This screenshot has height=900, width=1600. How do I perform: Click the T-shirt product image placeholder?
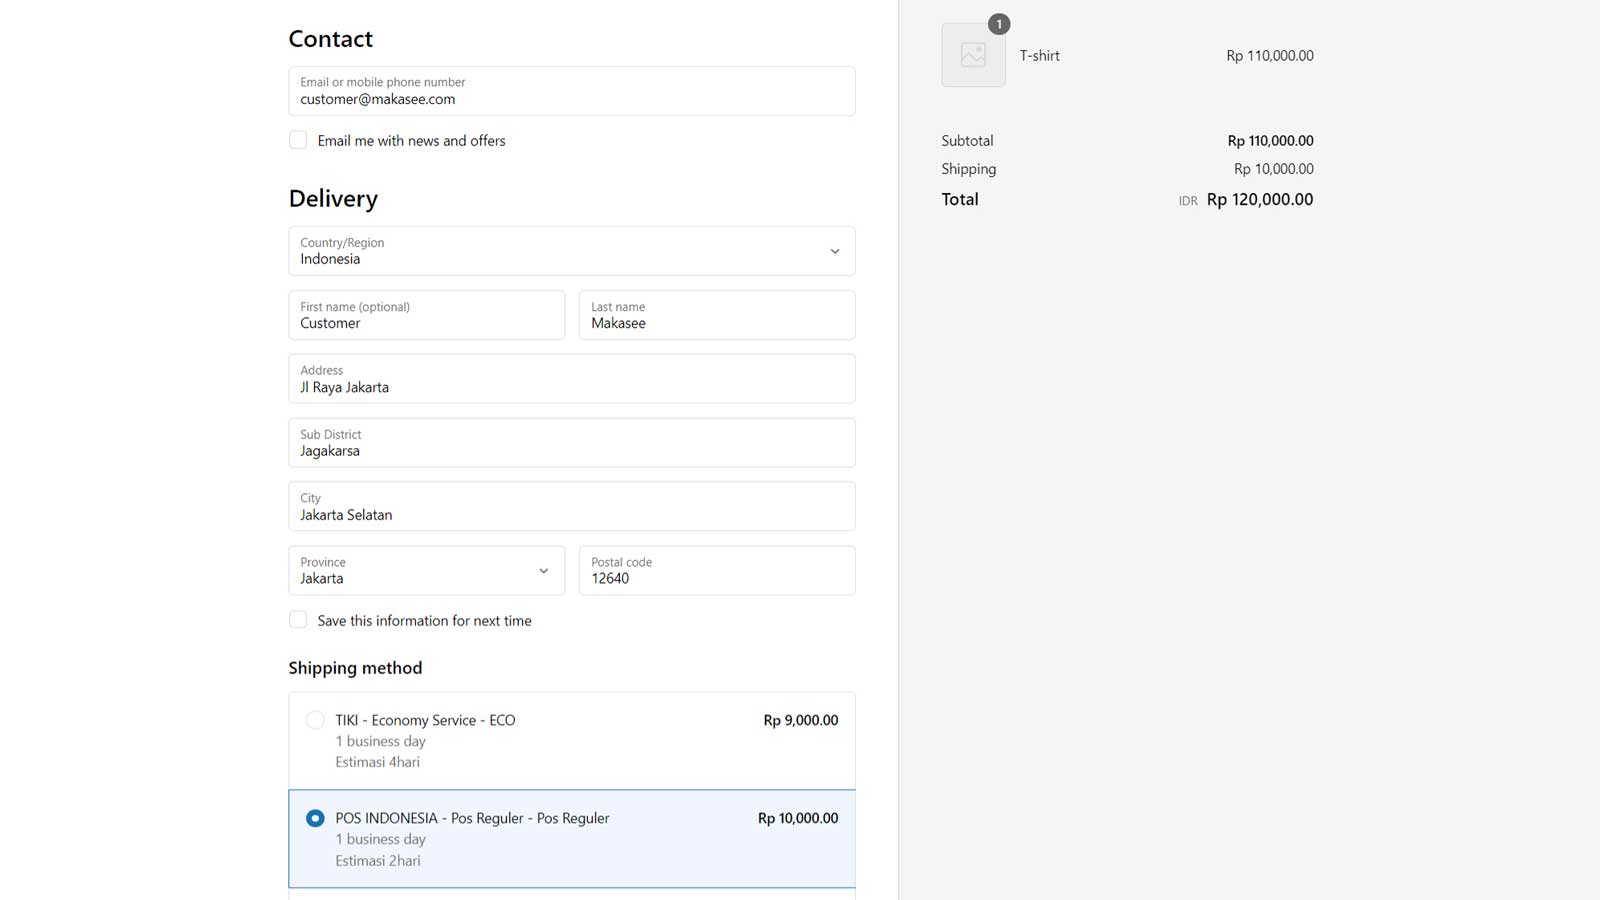tap(973, 55)
